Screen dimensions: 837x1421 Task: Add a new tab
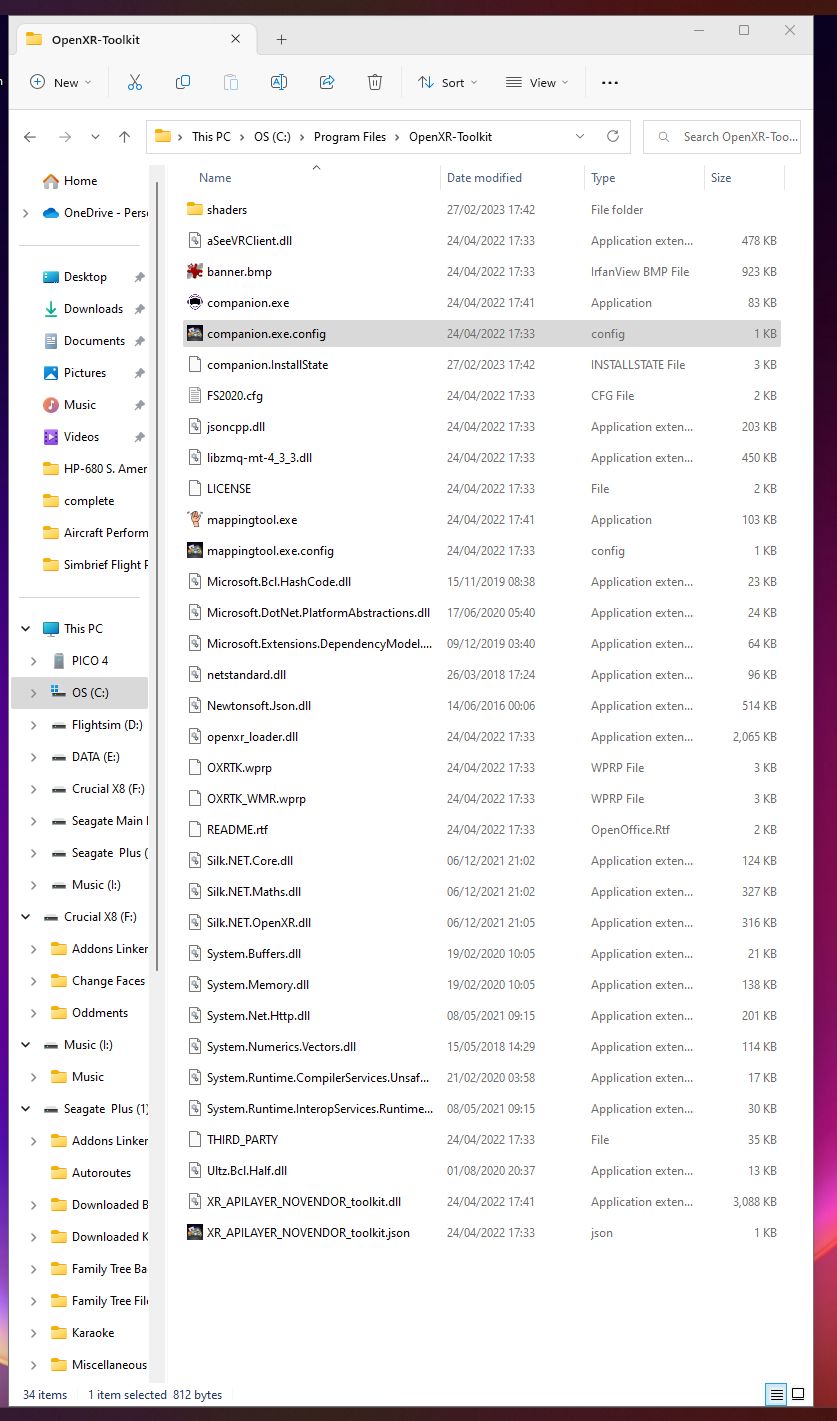coord(281,39)
